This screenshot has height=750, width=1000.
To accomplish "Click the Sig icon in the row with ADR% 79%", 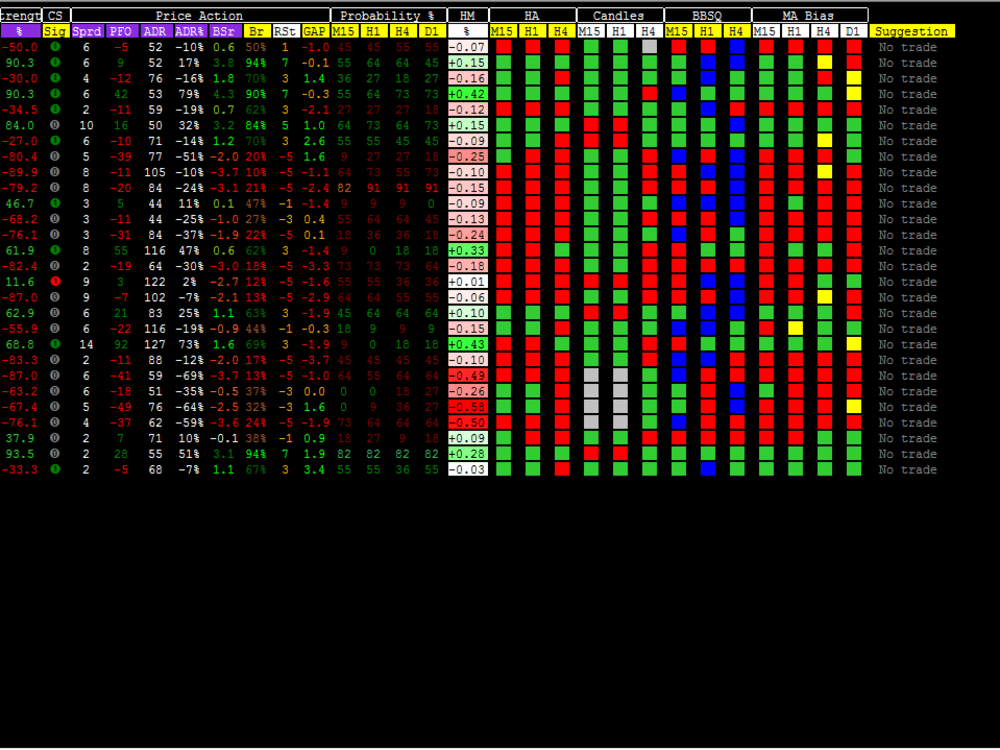I will click(55, 94).
